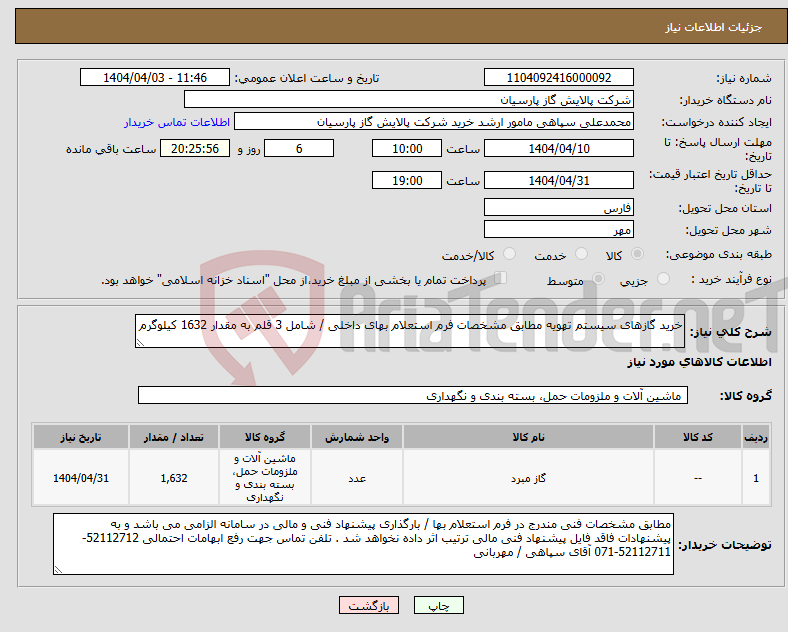Click the buyer notes text area
This screenshot has width=788, height=632.
363,544
